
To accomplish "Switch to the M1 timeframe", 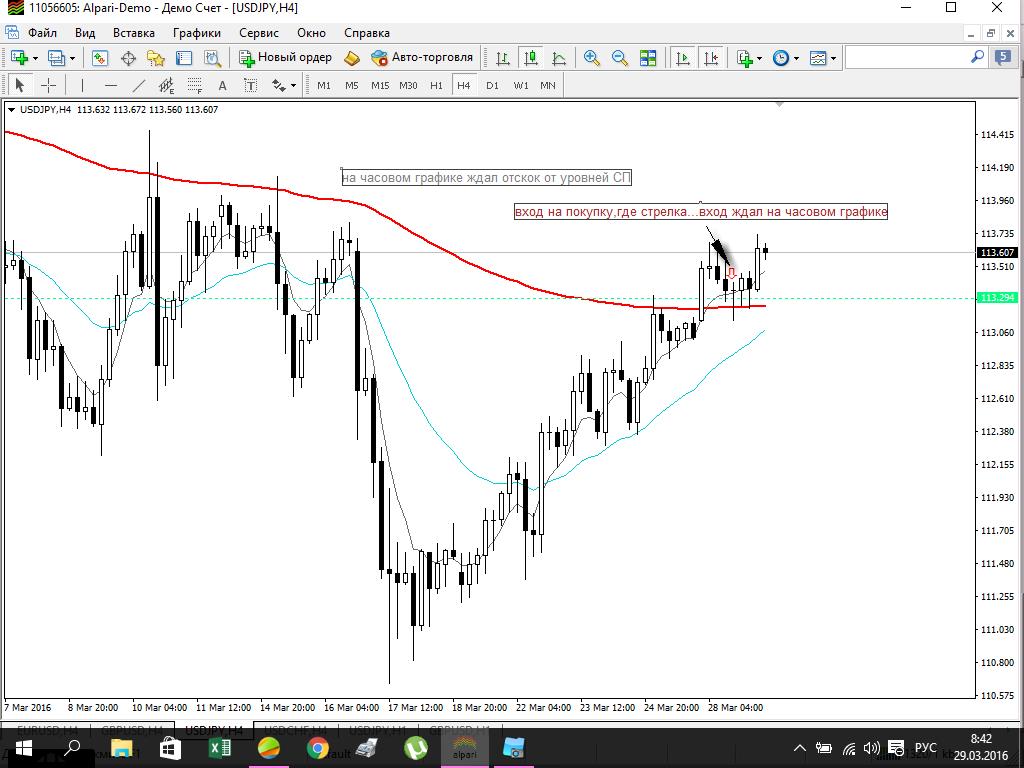I will coord(324,86).
